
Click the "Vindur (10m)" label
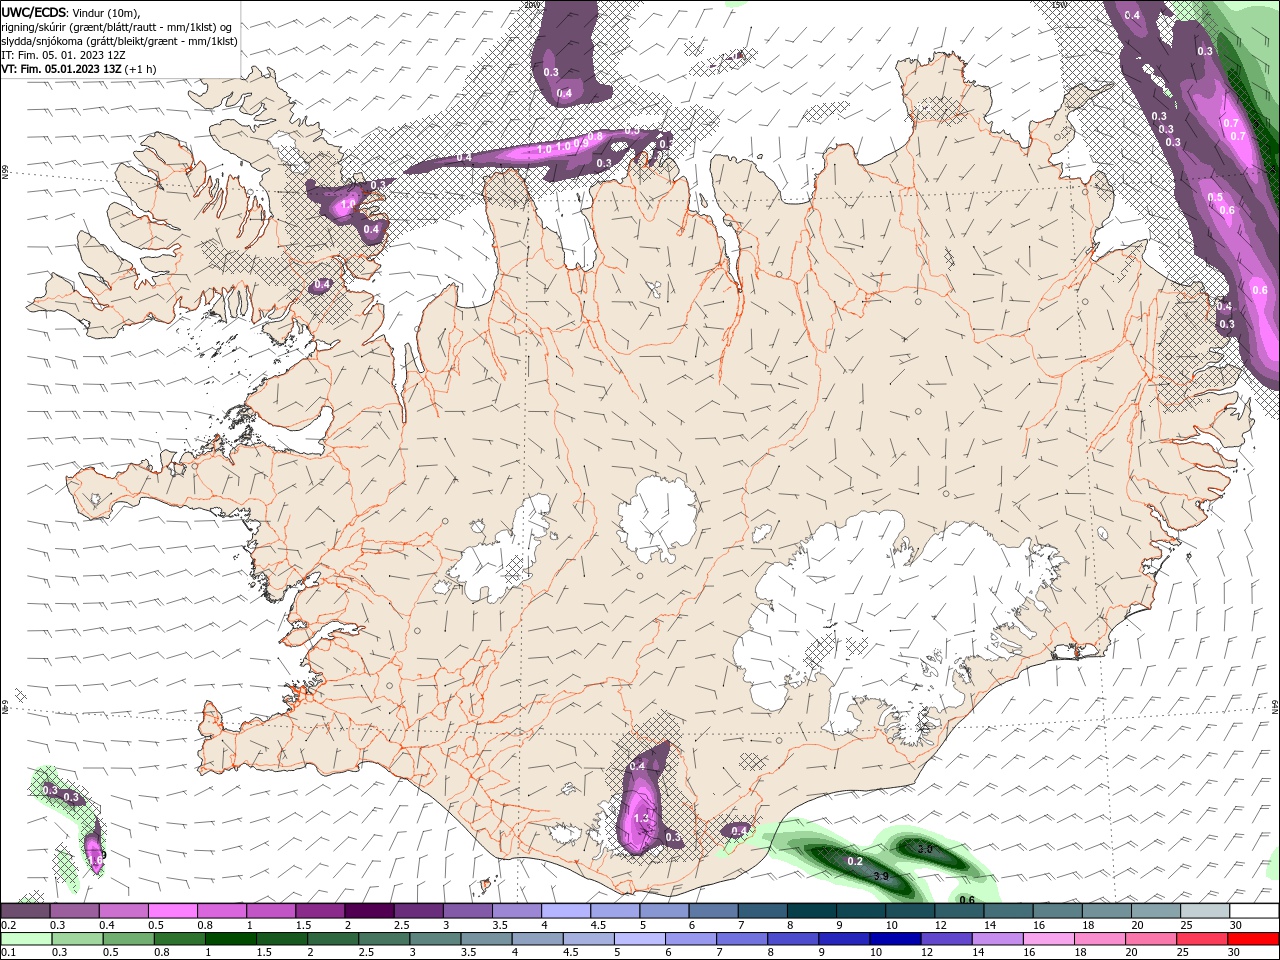pyautogui.click(x=106, y=13)
